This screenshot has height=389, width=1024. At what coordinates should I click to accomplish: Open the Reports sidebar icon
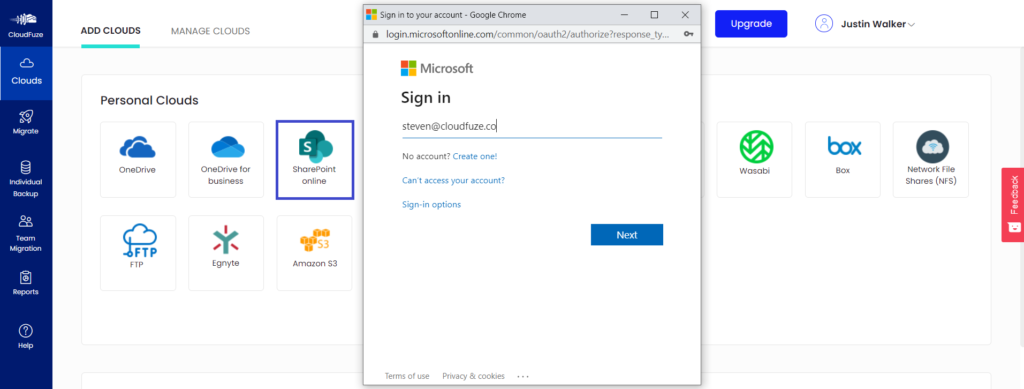pos(26,277)
